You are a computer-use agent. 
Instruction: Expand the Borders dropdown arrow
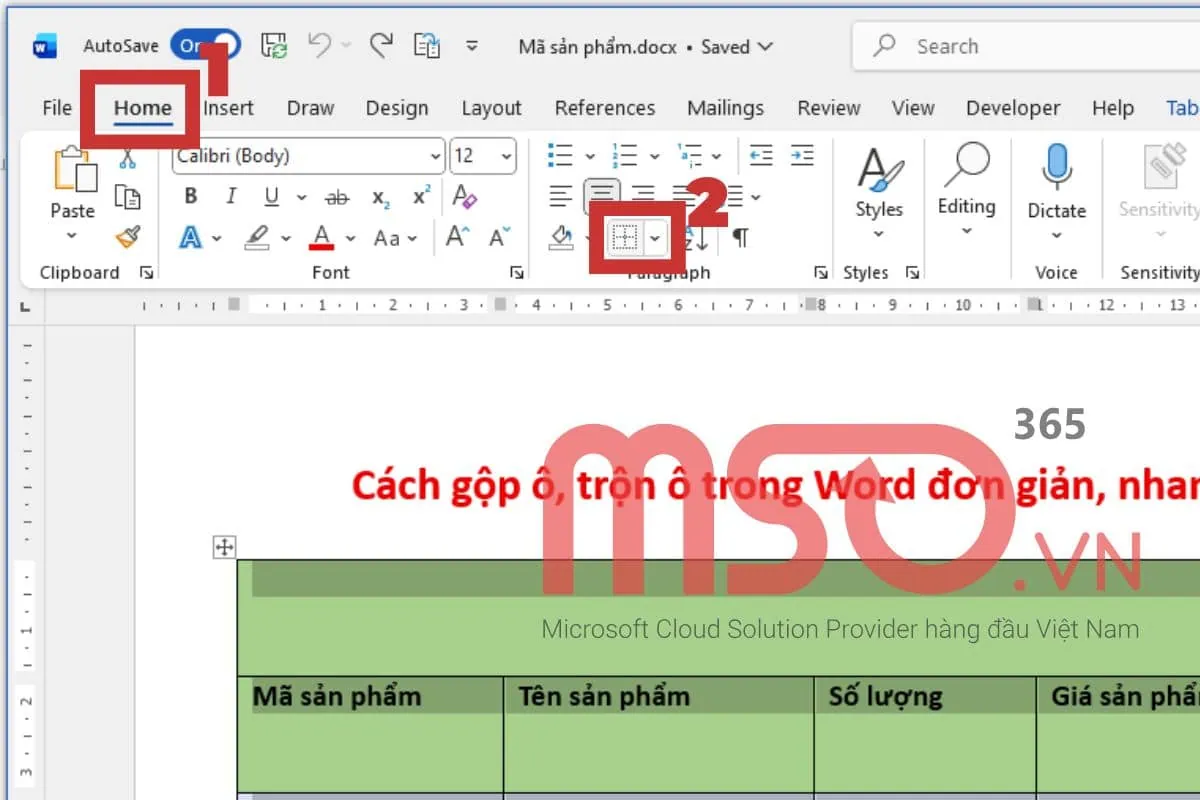657,238
